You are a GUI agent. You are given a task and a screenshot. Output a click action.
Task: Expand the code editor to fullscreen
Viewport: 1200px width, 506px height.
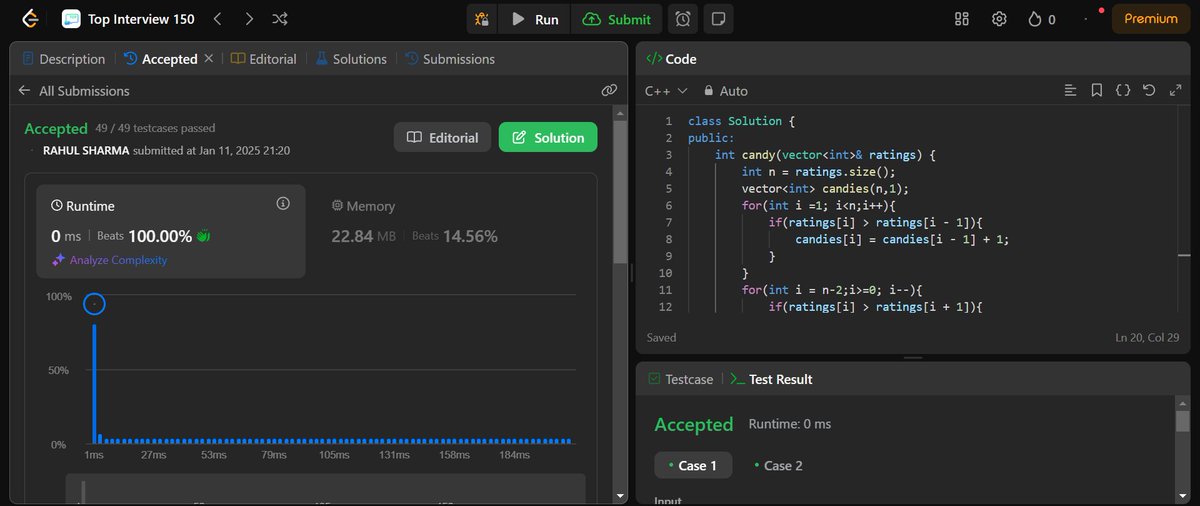(1175, 90)
